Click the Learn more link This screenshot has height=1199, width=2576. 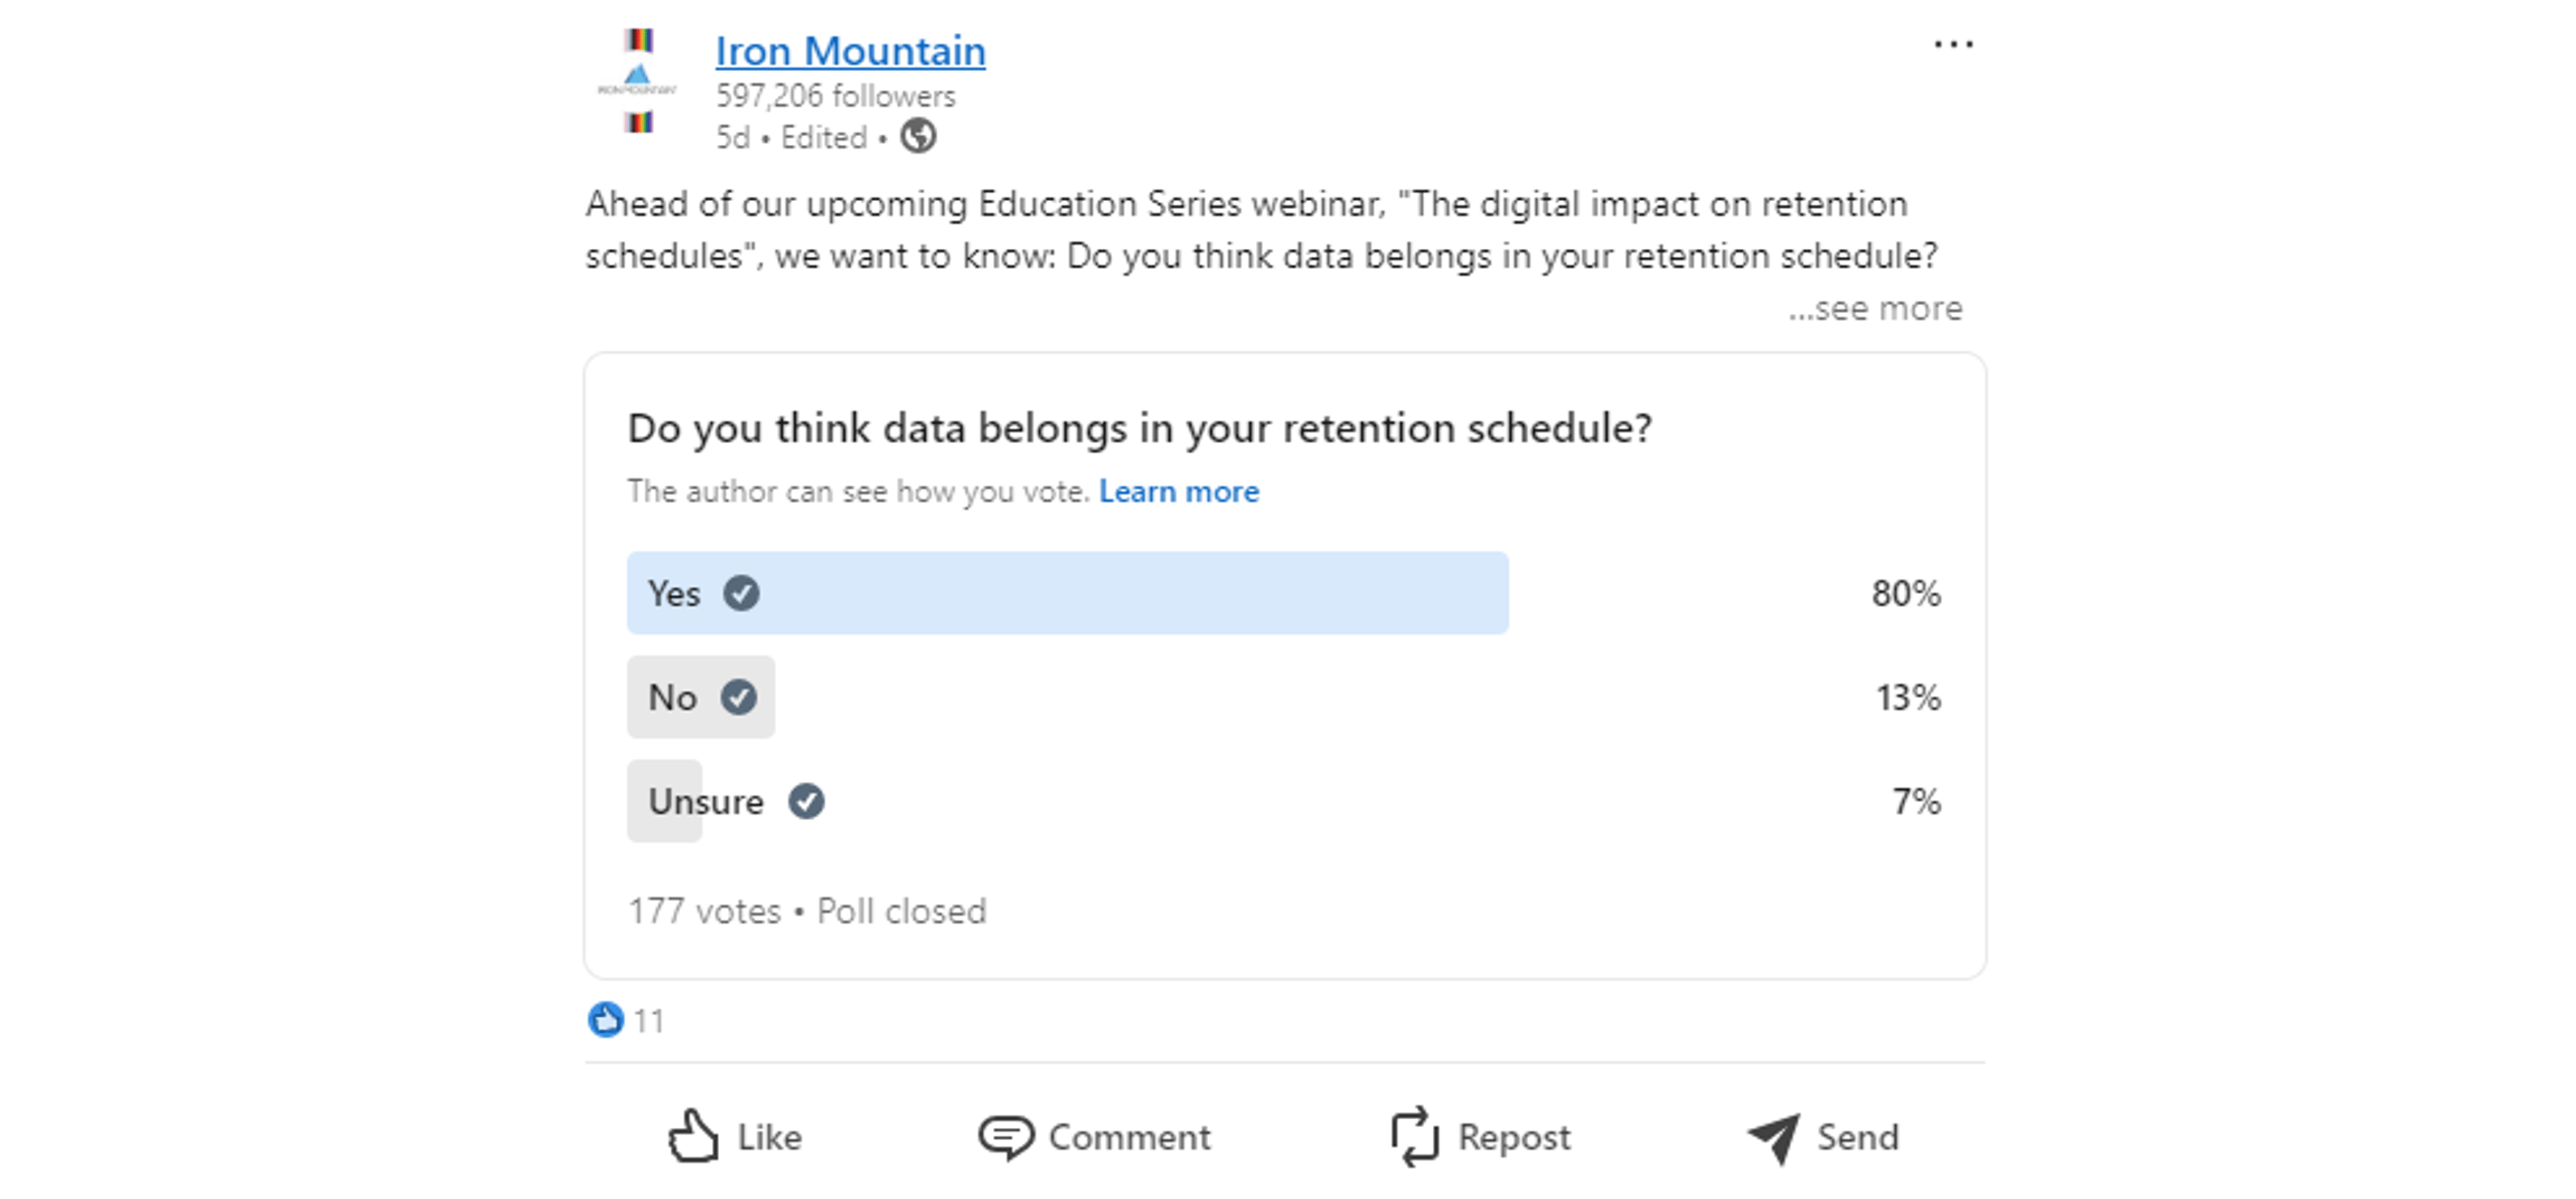click(1180, 491)
